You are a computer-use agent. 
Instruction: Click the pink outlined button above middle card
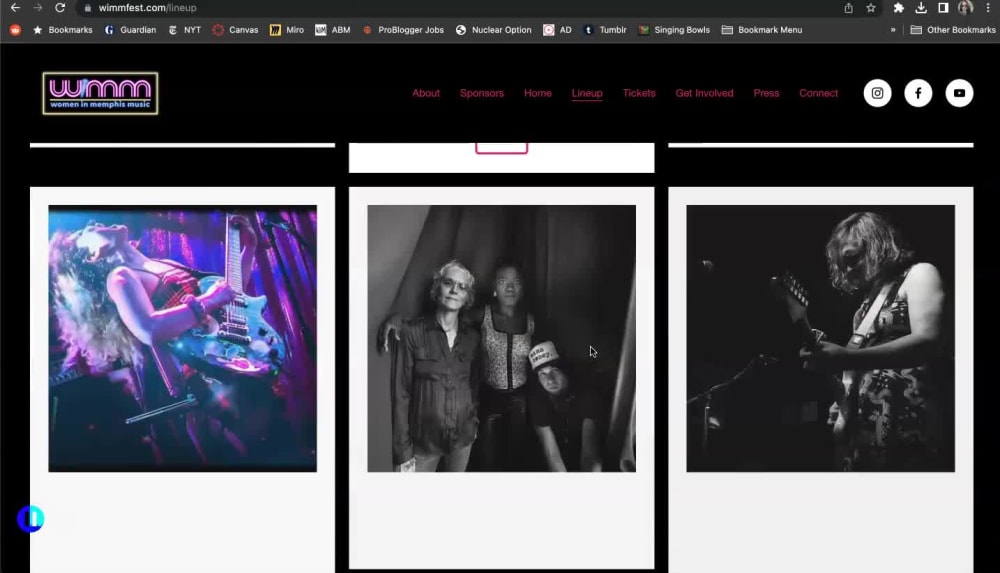[501, 148]
